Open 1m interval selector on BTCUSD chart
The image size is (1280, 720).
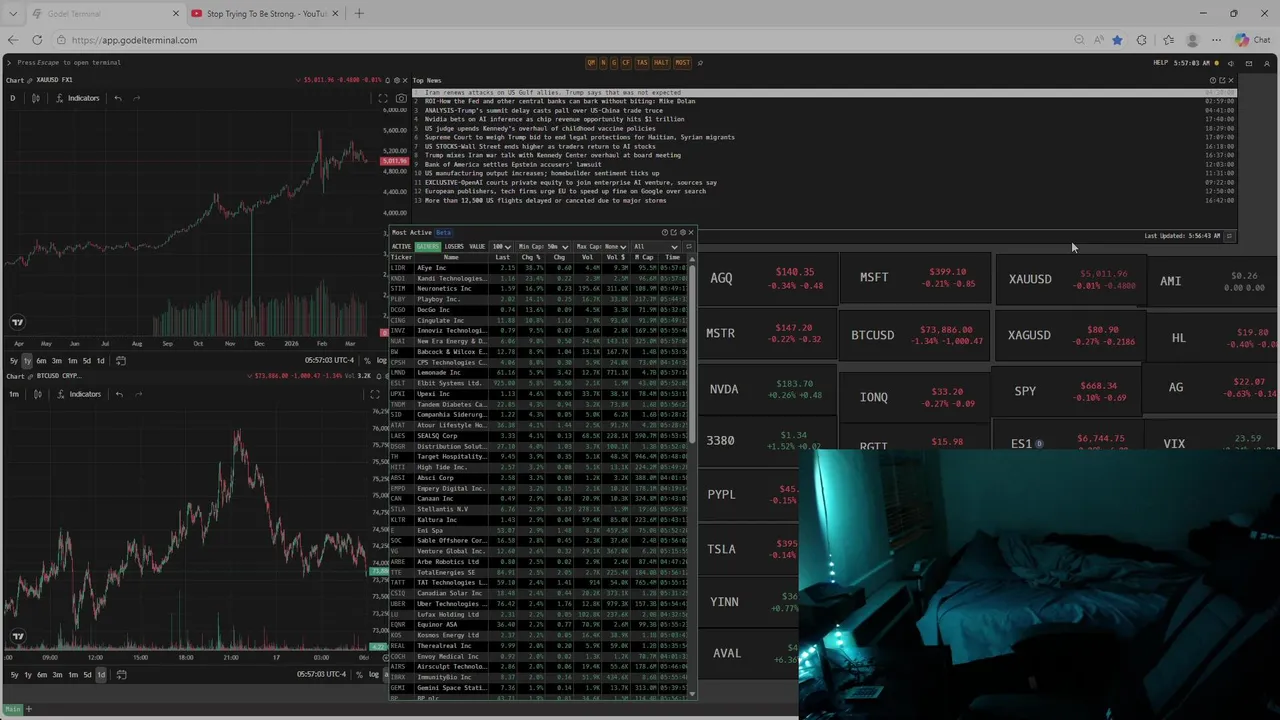pyautogui.click(x=14, y=394)
